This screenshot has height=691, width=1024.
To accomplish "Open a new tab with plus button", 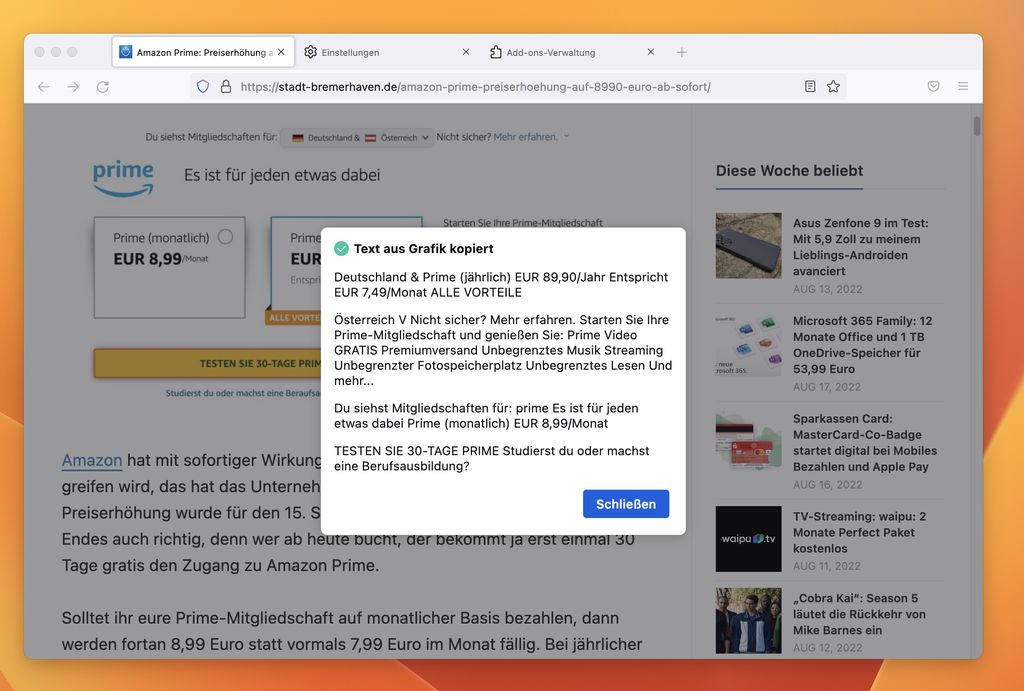I will (682, 52).
